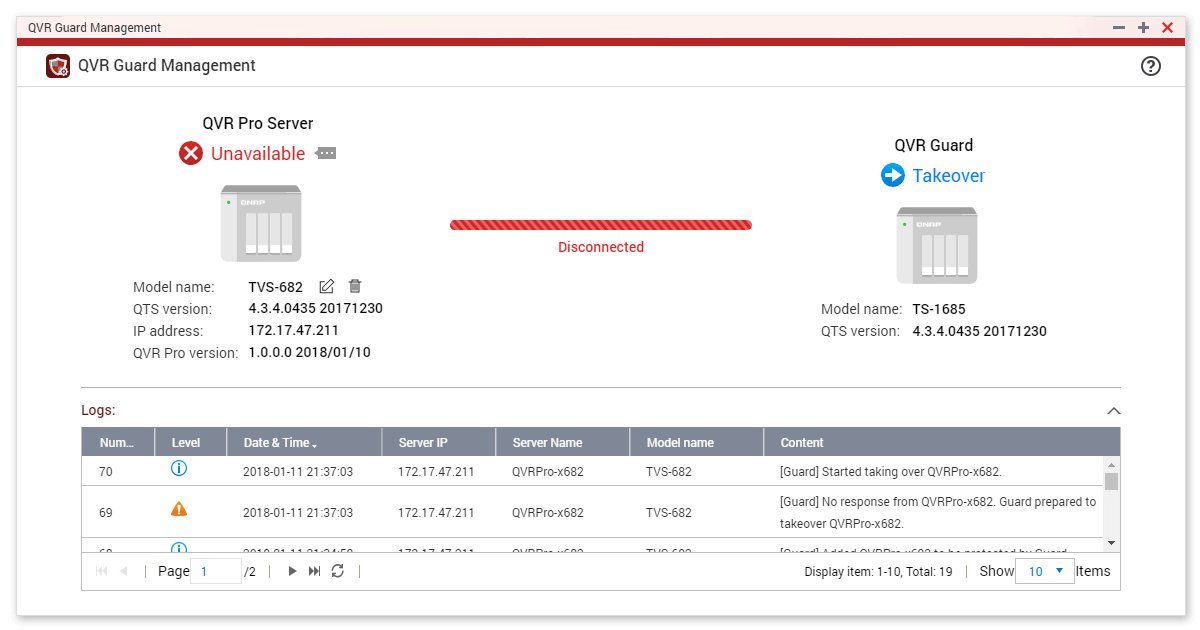Screen dimensions: 1200x630
Task: Click the info level icon in log 70
Action: click(179, 469)
